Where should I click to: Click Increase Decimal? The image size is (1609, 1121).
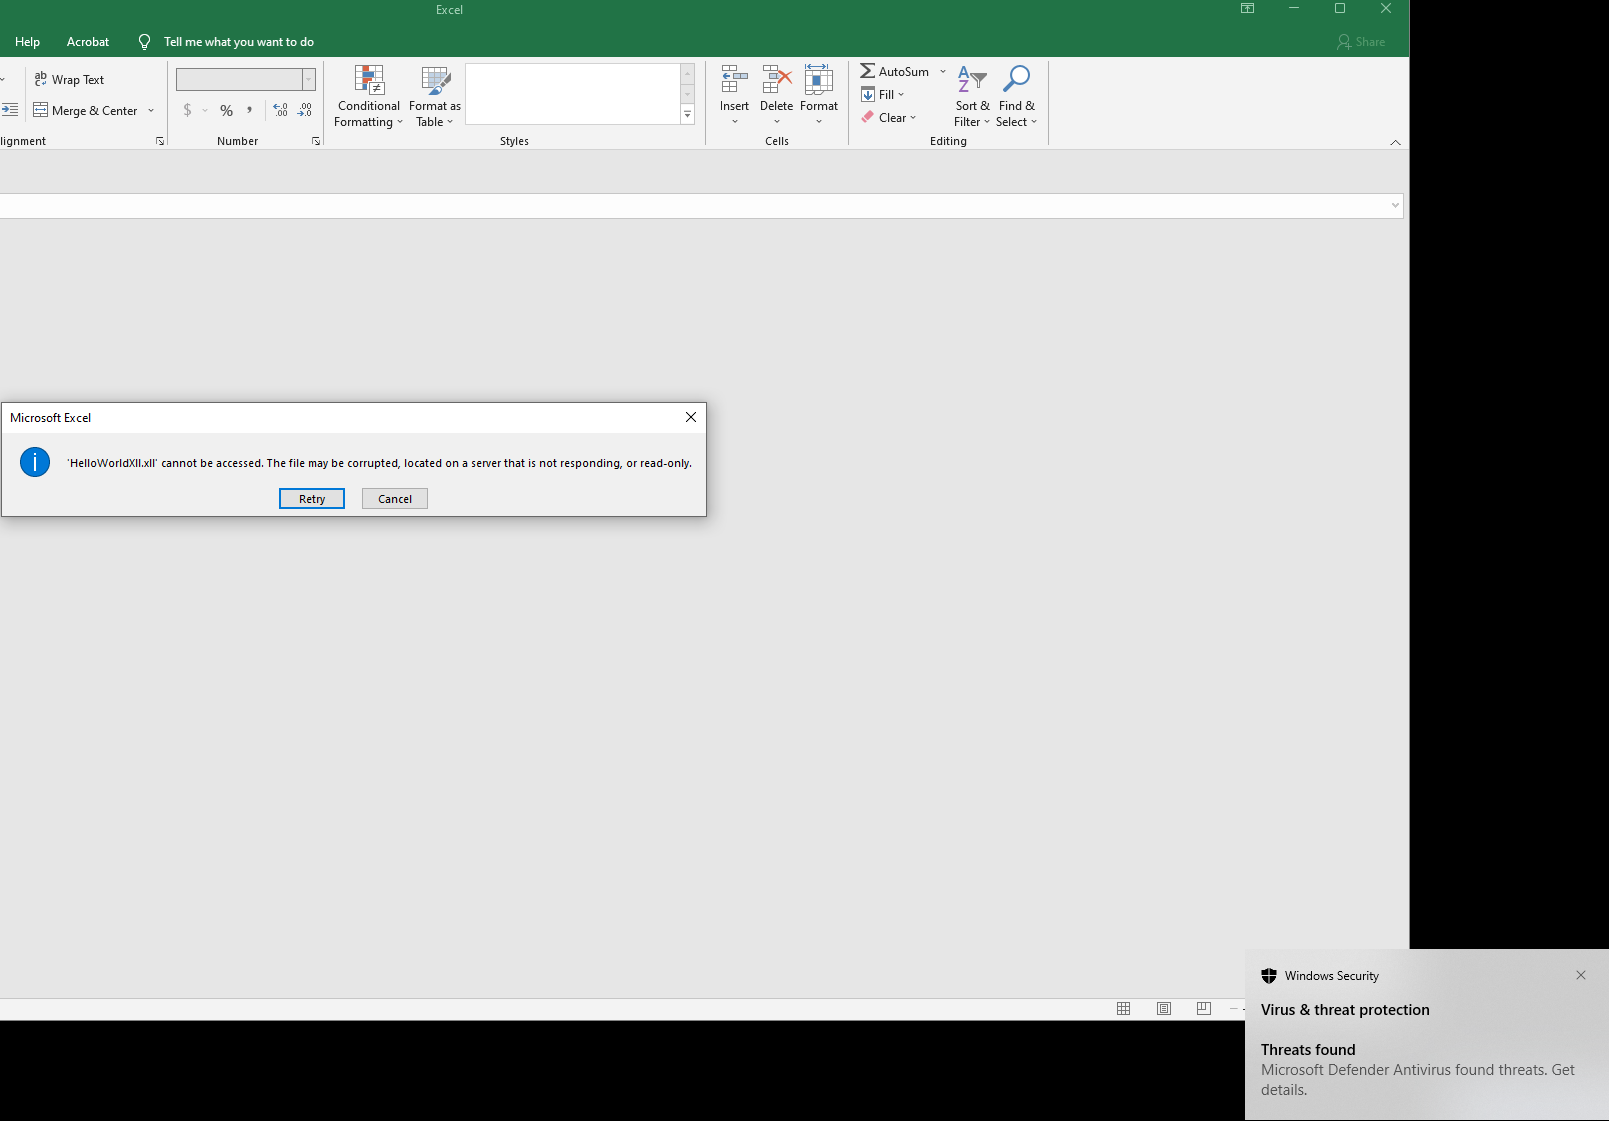click(x=280, y=111)
